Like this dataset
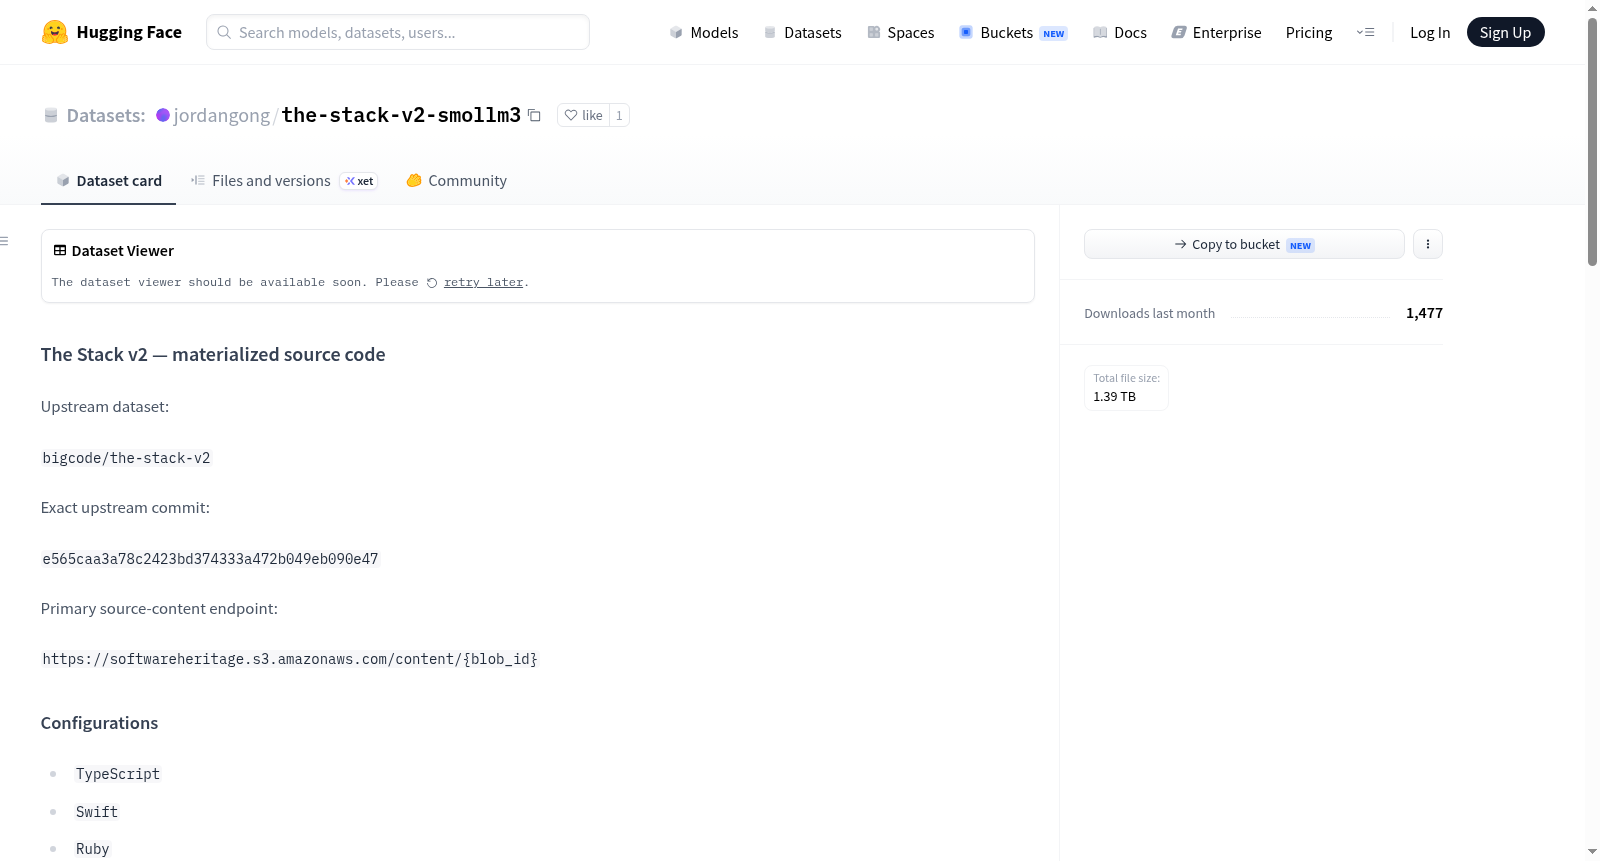1600x861 pixels. (584, 115)
